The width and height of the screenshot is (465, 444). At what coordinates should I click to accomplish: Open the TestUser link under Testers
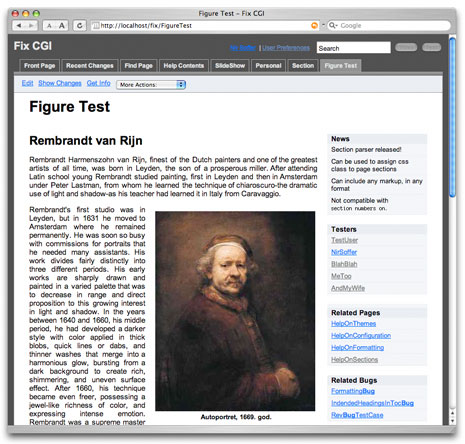point(344,240)
